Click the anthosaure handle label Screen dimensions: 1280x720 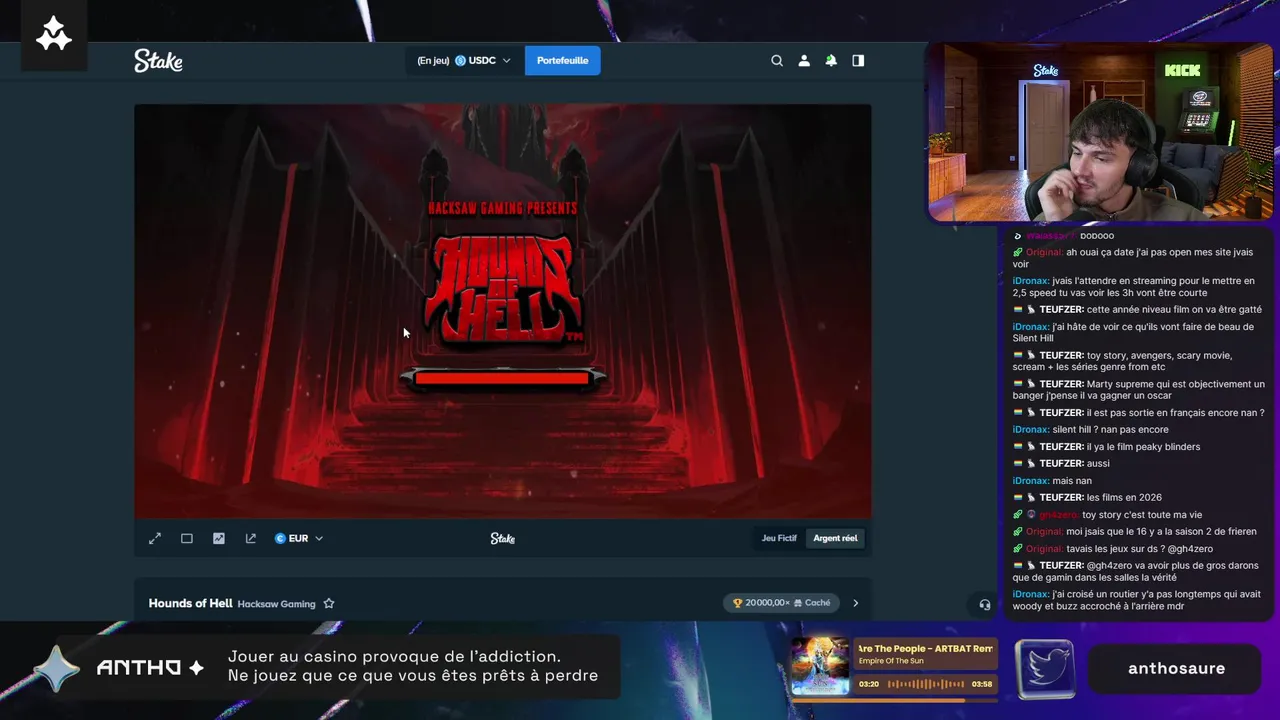[1176, 669]
